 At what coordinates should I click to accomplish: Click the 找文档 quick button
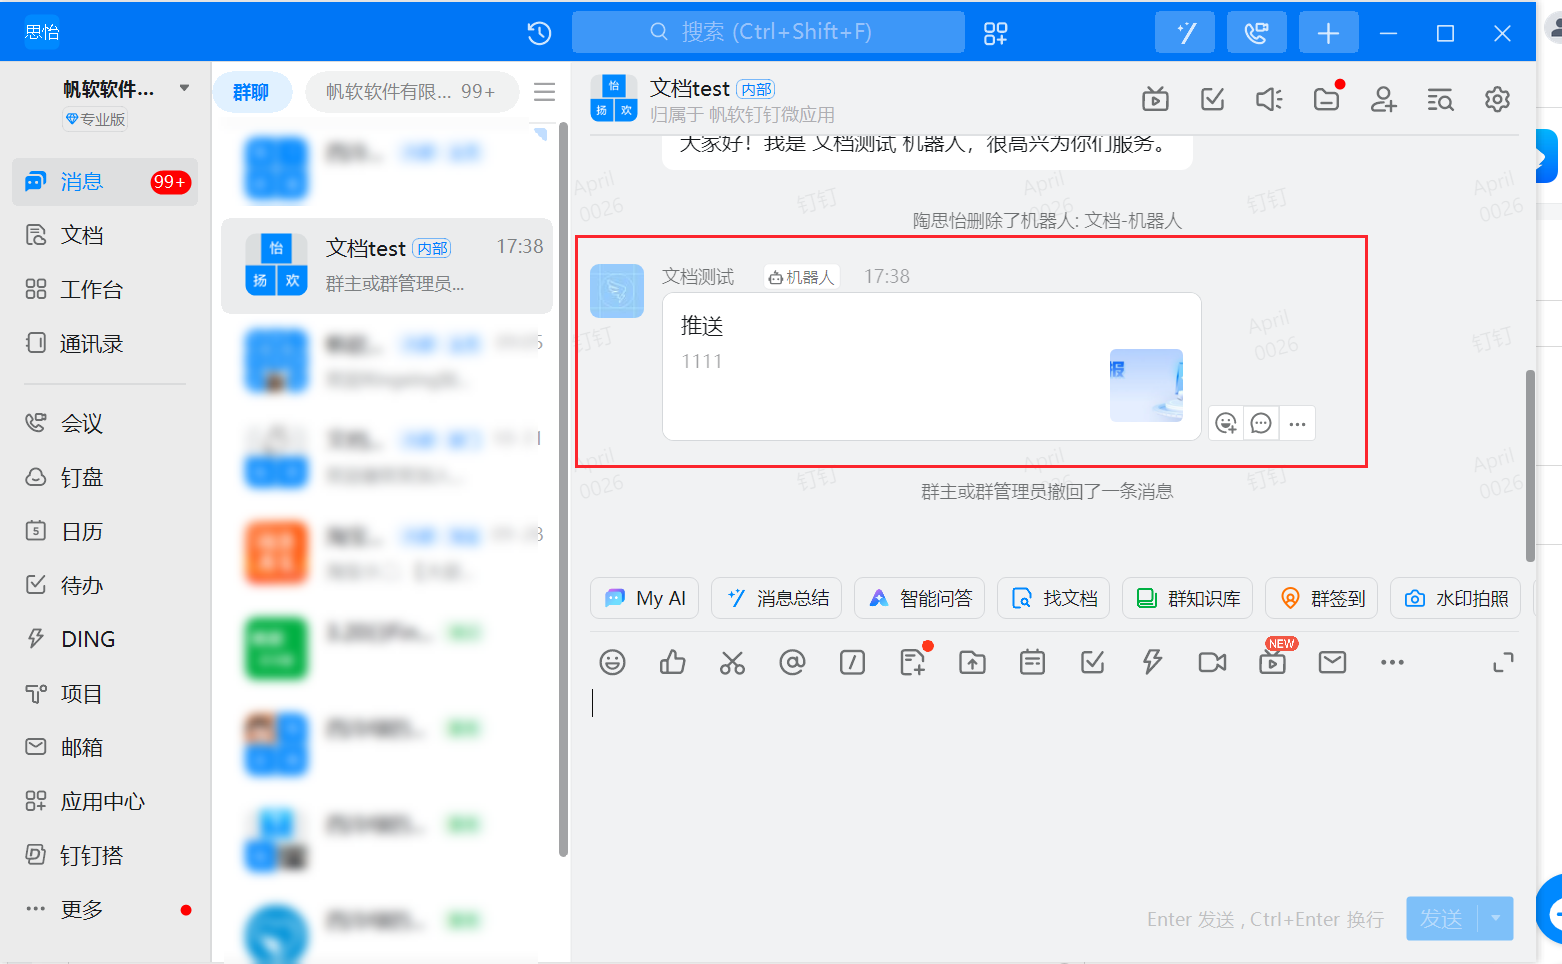[1054, 598]
